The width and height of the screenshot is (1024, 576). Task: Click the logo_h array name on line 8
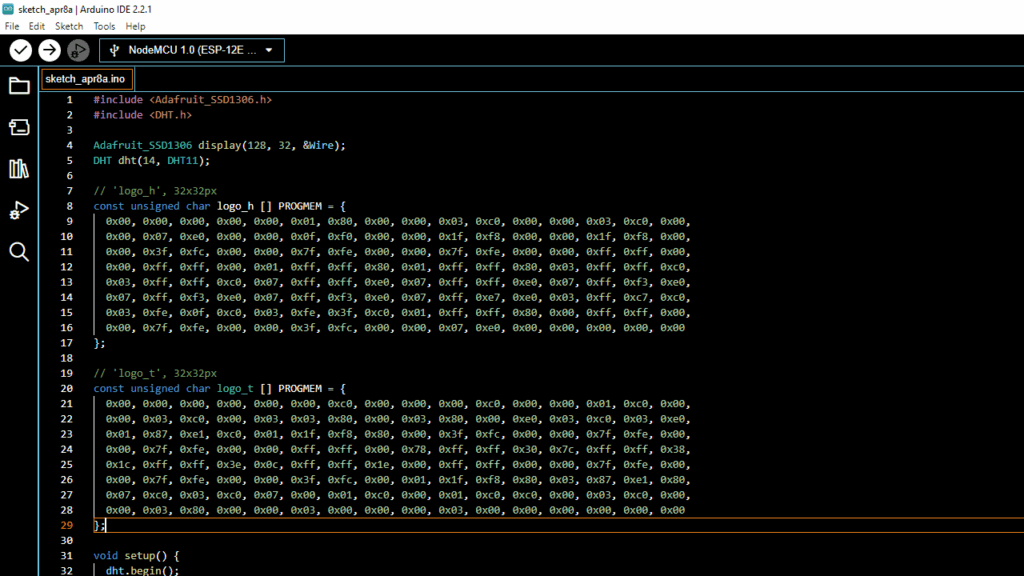[x=235, y=206]
